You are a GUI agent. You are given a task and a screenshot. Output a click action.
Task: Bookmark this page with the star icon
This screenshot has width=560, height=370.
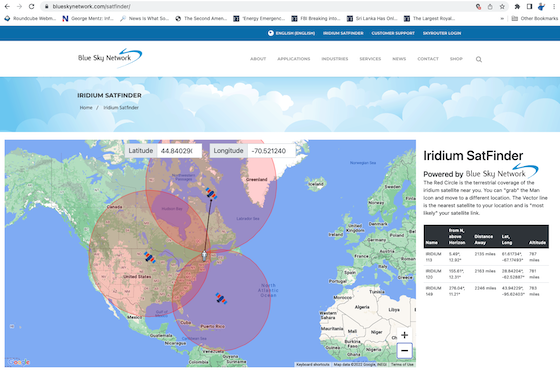(502, 6)
